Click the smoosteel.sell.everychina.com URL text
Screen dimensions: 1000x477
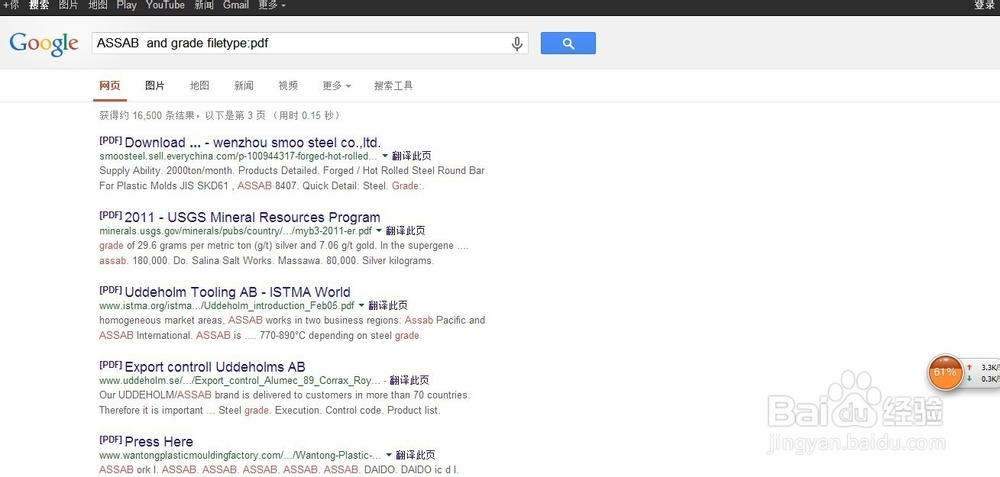(239, 156)
